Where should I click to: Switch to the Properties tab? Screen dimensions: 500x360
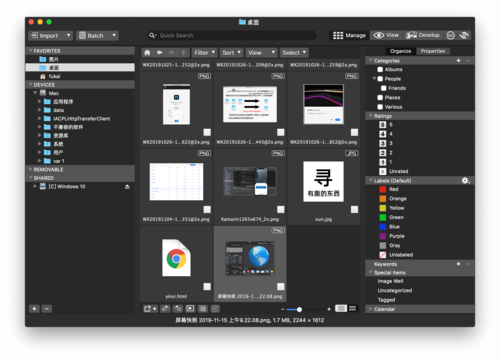pos(433,51)
